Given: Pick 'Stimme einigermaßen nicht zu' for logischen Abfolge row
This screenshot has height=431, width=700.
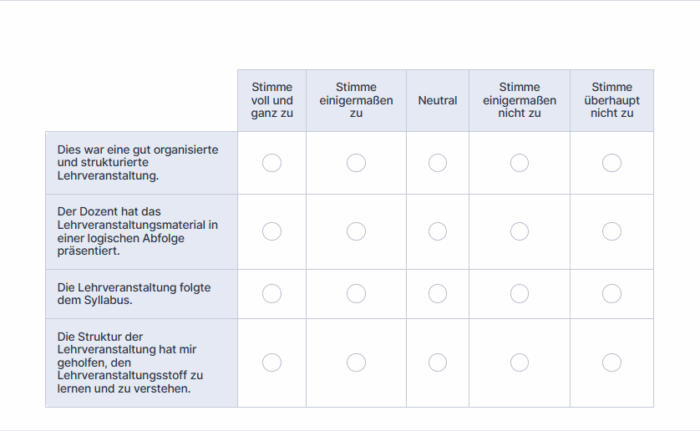Looking at the screenshot, I should tap(519, 231).
